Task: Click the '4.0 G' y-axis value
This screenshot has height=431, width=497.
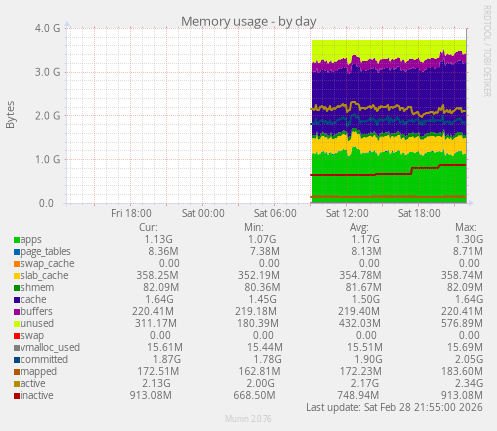Action: click(48, 28)
